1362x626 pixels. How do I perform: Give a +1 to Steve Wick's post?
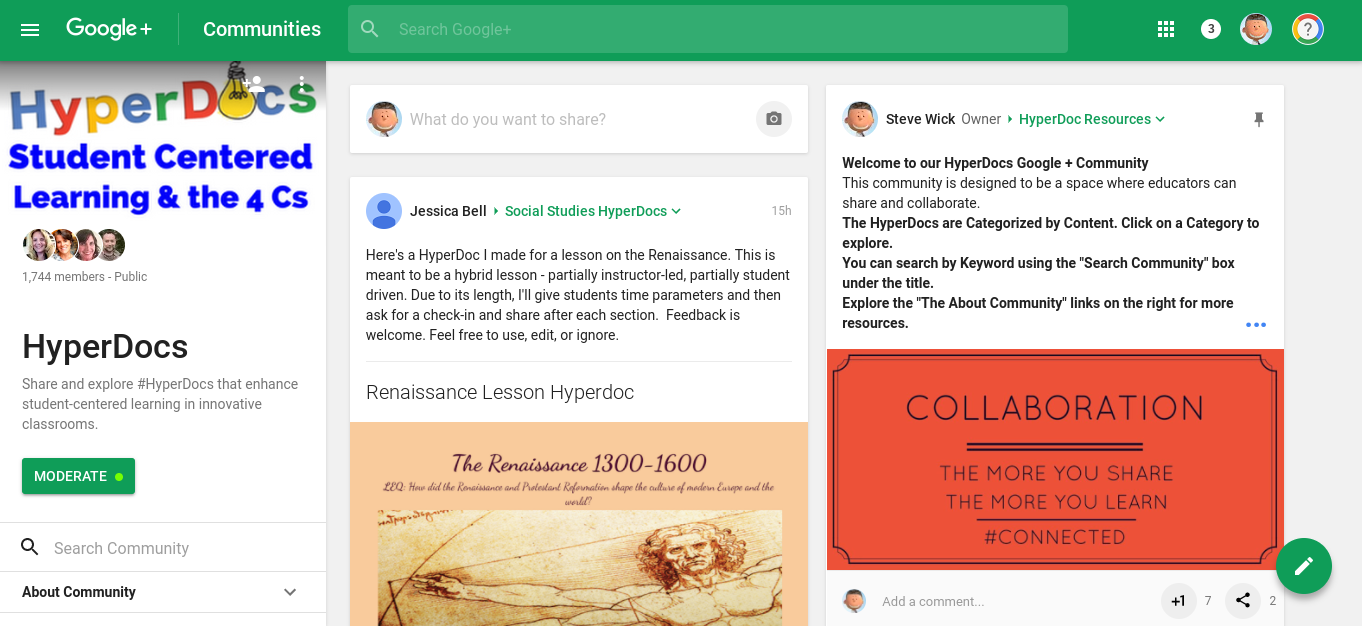pyautogui.click(x=1178, y=600)
